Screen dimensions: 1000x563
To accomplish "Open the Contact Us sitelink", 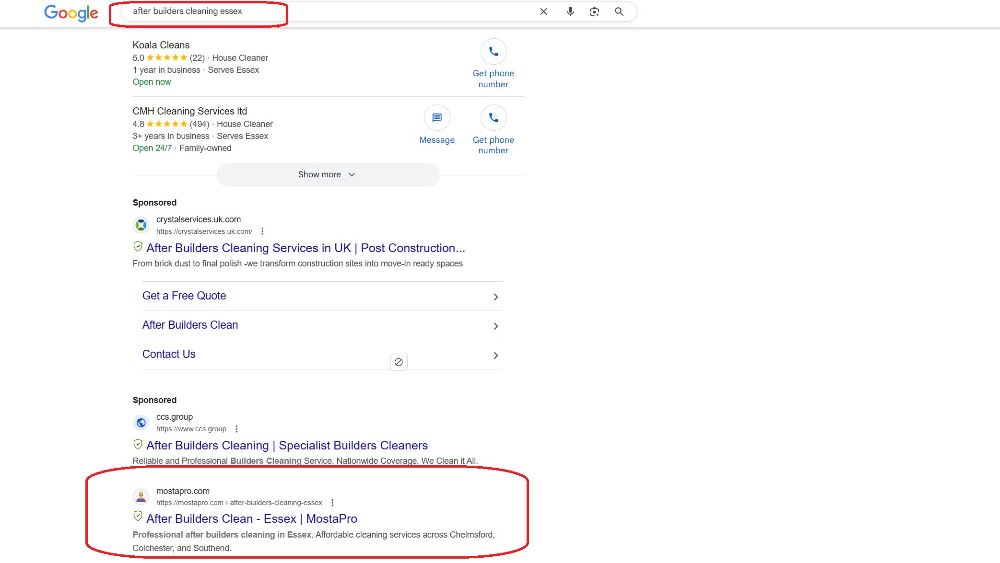I will click(169, 354).
